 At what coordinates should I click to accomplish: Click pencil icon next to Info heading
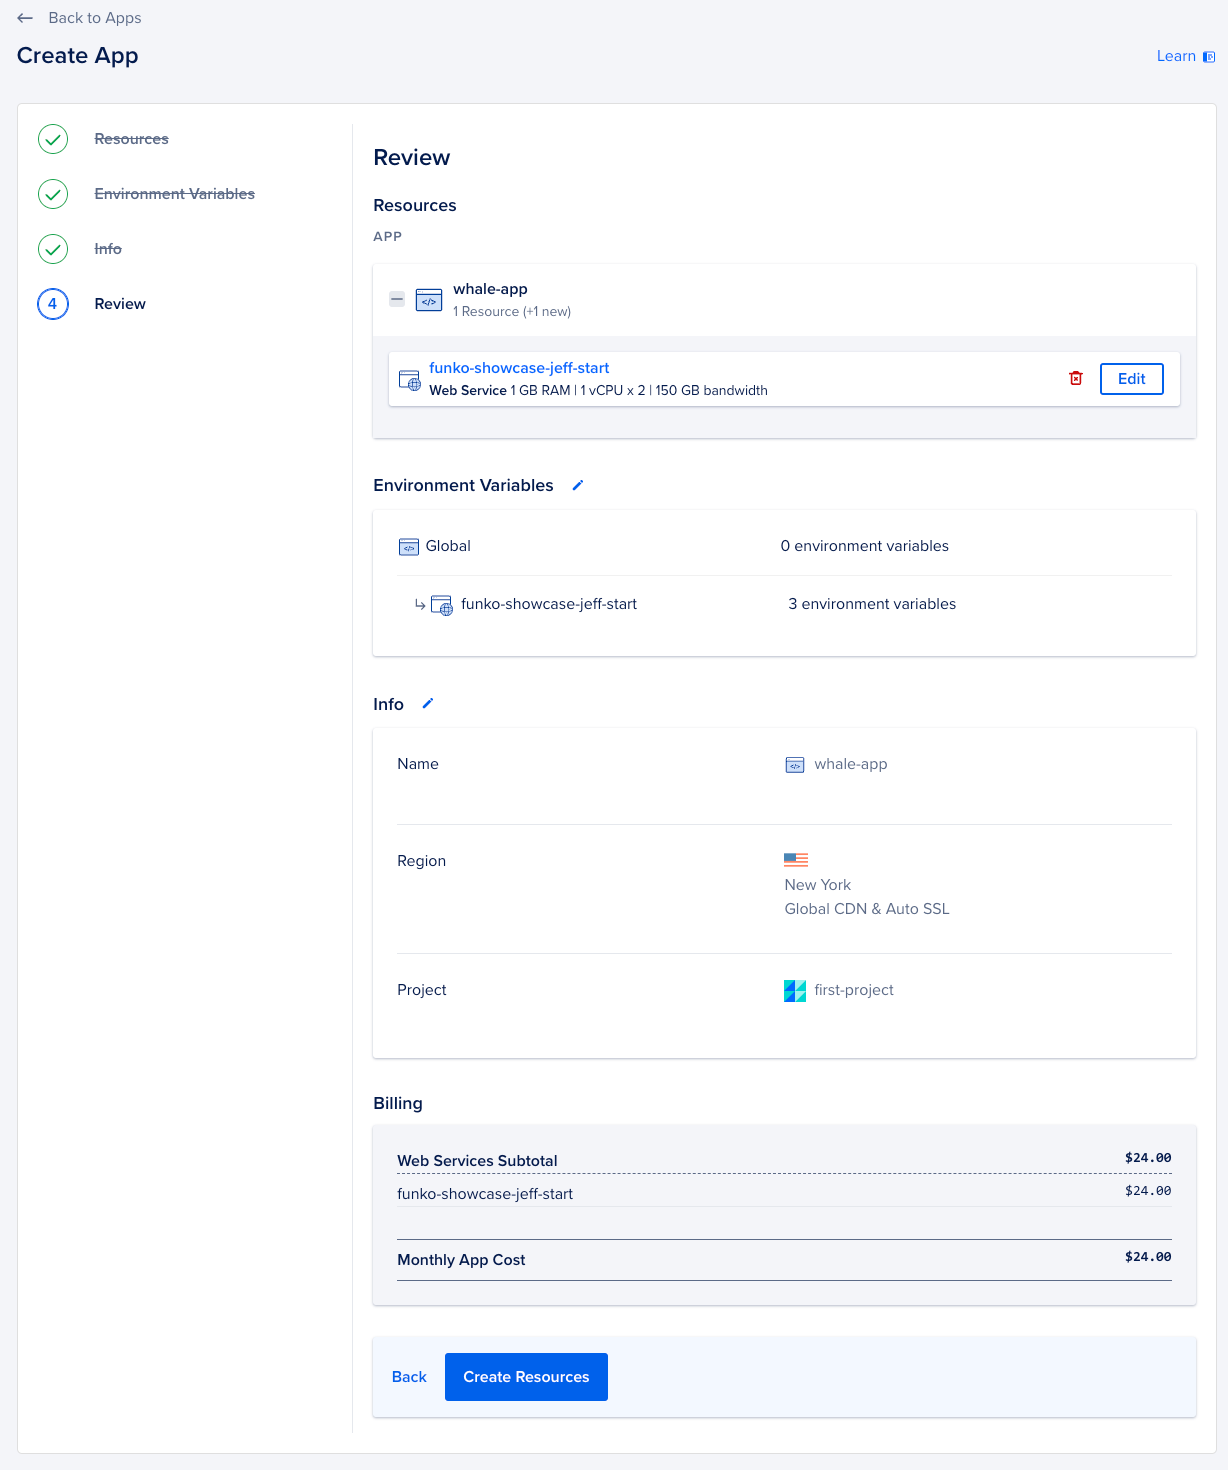coord(428,703)
